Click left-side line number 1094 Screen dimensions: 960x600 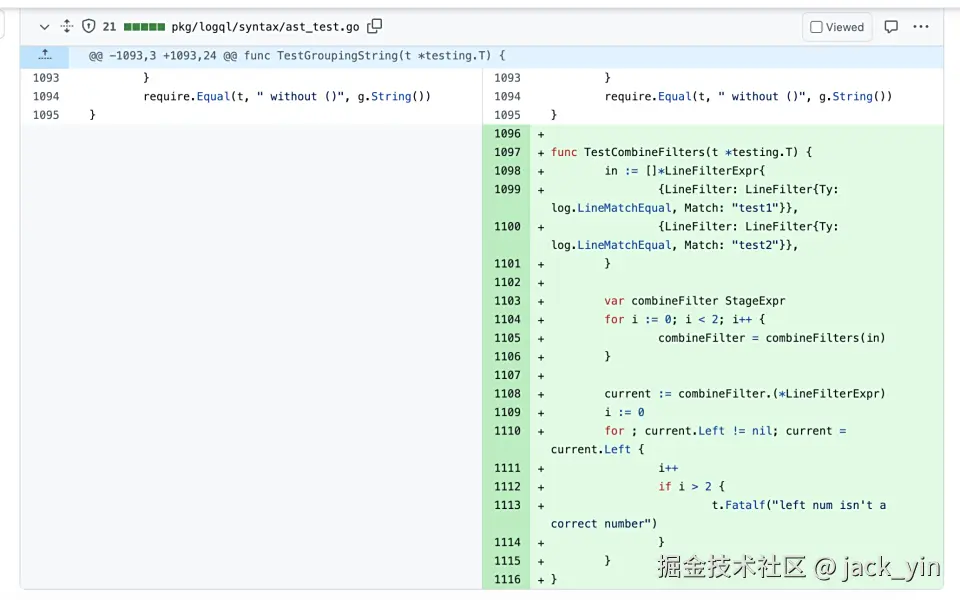pos(46,97)
